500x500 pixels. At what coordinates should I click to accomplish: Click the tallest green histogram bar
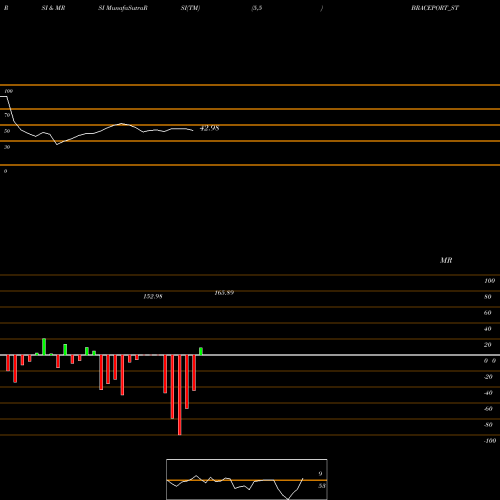pyautogui.click(x=44, y=347)
